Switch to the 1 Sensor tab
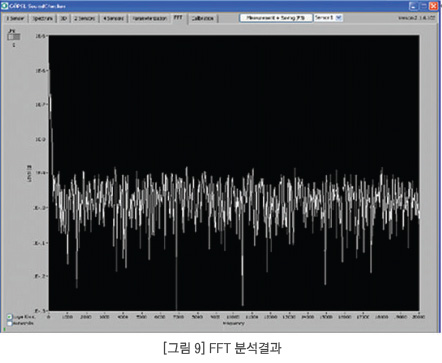This screenshot has width=442, height=363. point(15,19)
